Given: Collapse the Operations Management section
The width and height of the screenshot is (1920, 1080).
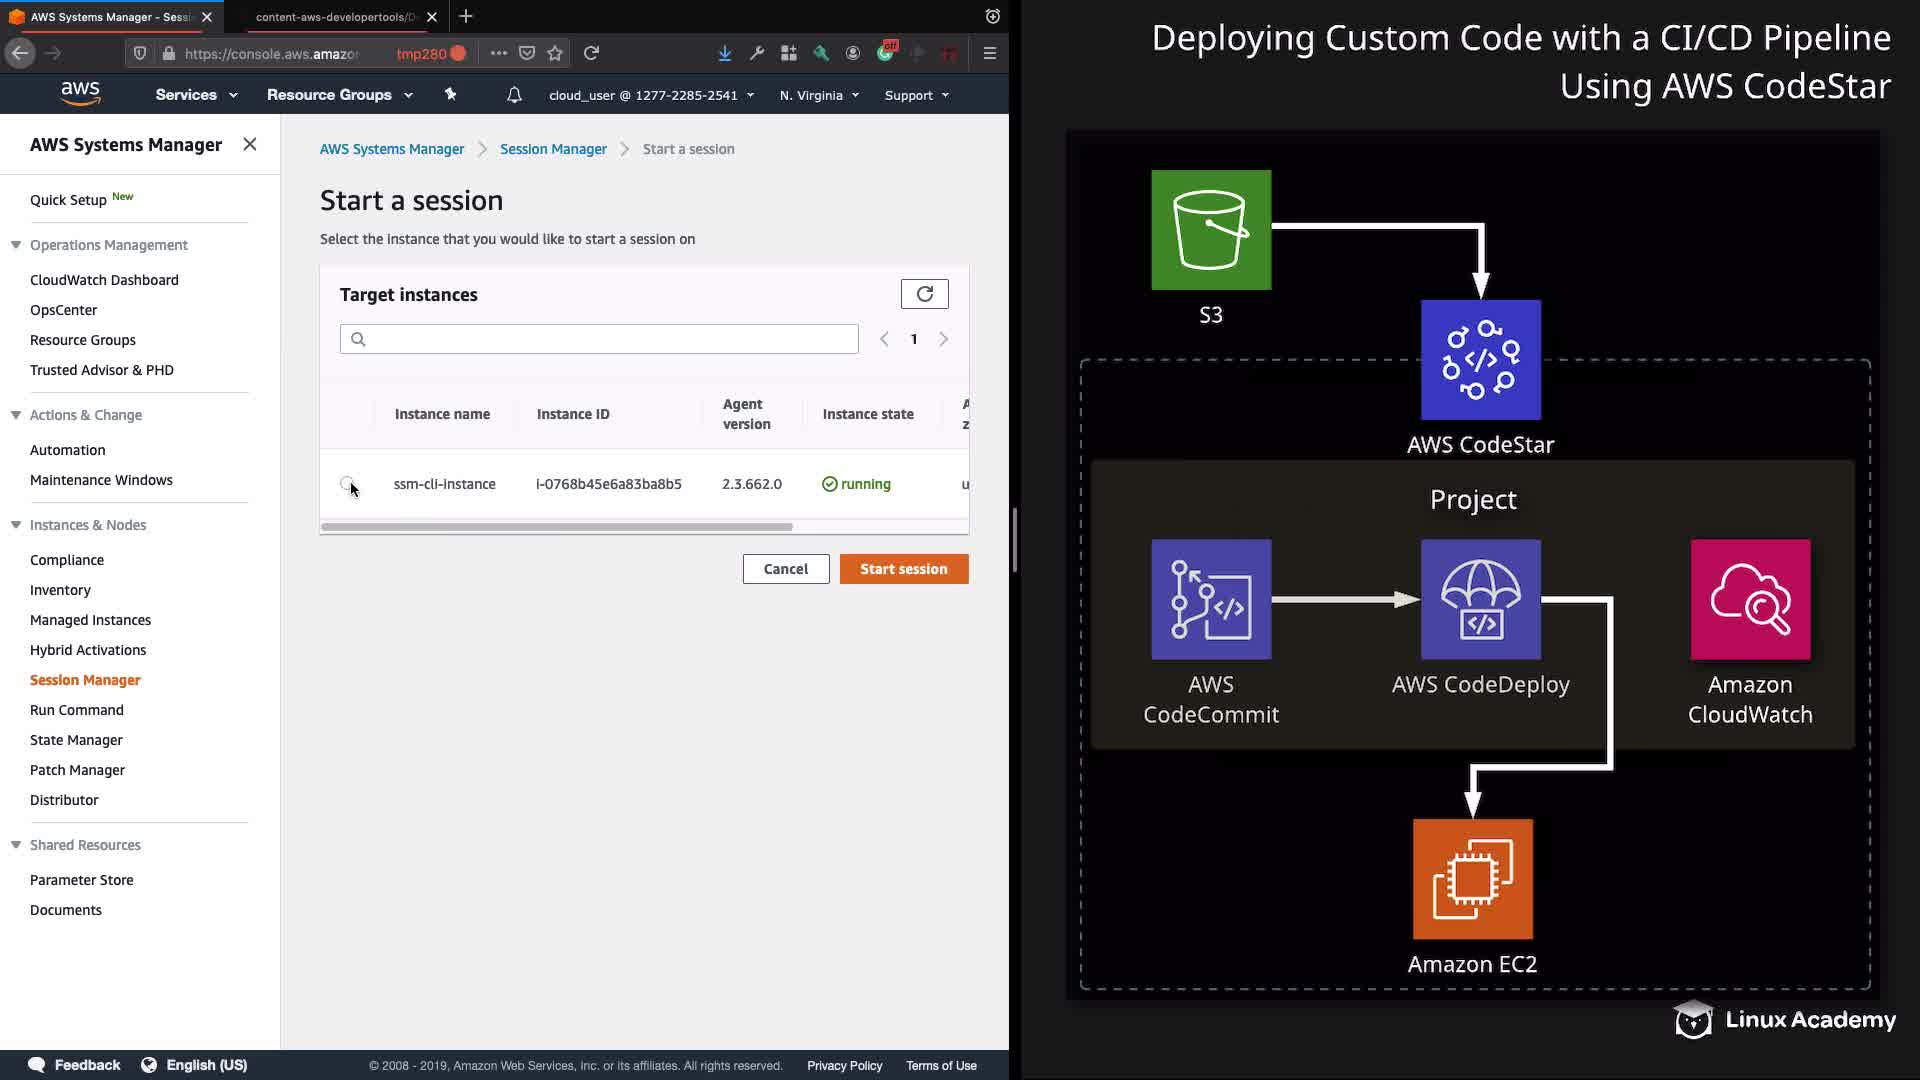Looking at the screenshot, I should coord(16,245).
